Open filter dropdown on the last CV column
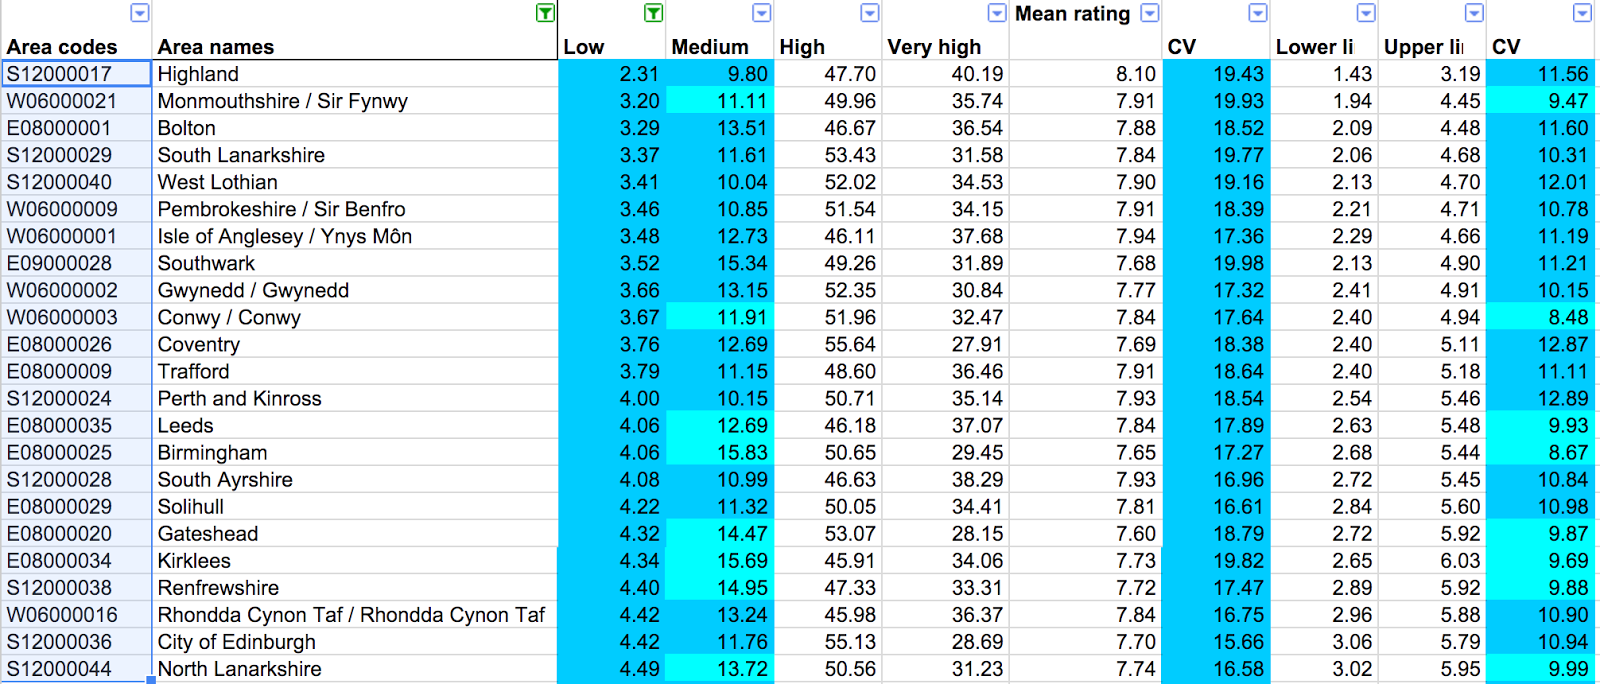 click(1582, 13)
